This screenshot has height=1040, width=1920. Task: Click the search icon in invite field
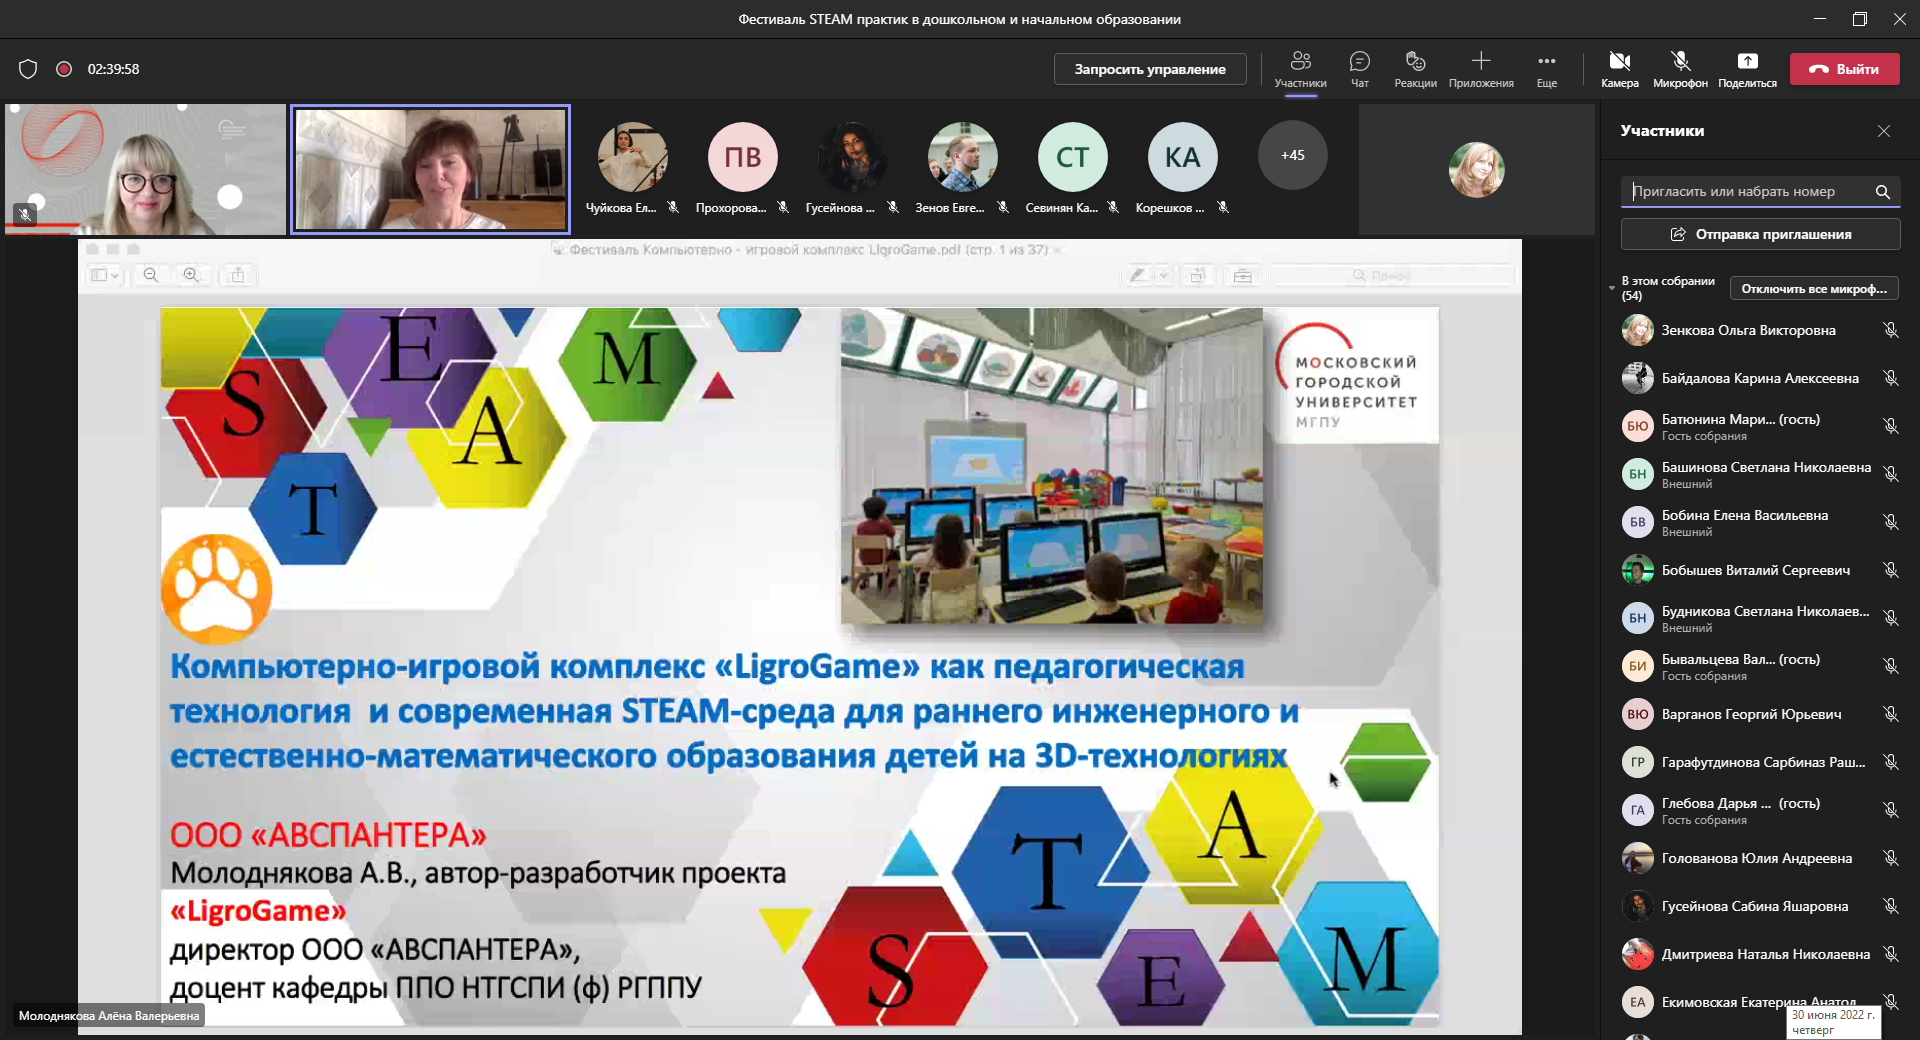[x=1882, y=192]
